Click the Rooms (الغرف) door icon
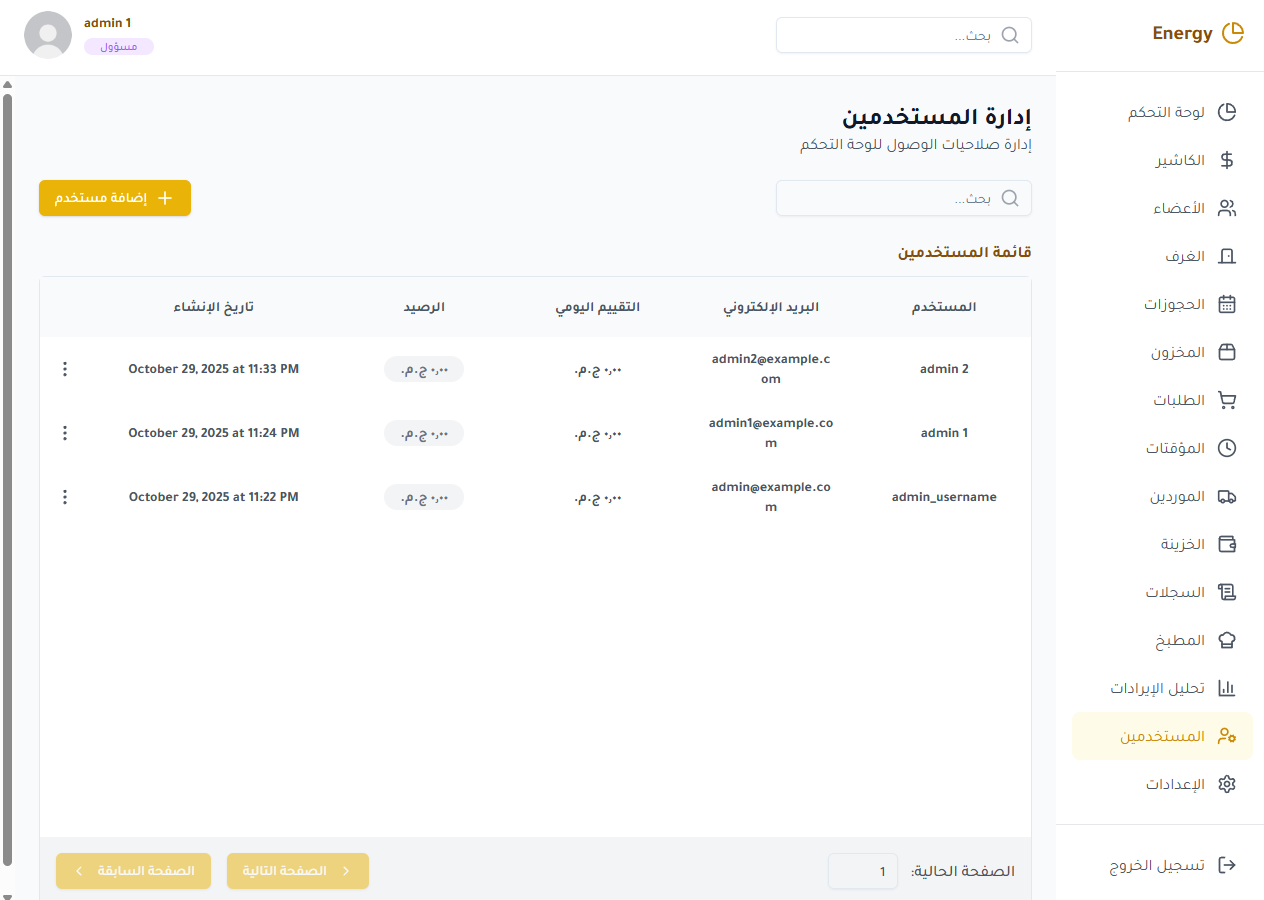The height and width of the screenshot is (900, 1264). click(x=1227, y=256)
